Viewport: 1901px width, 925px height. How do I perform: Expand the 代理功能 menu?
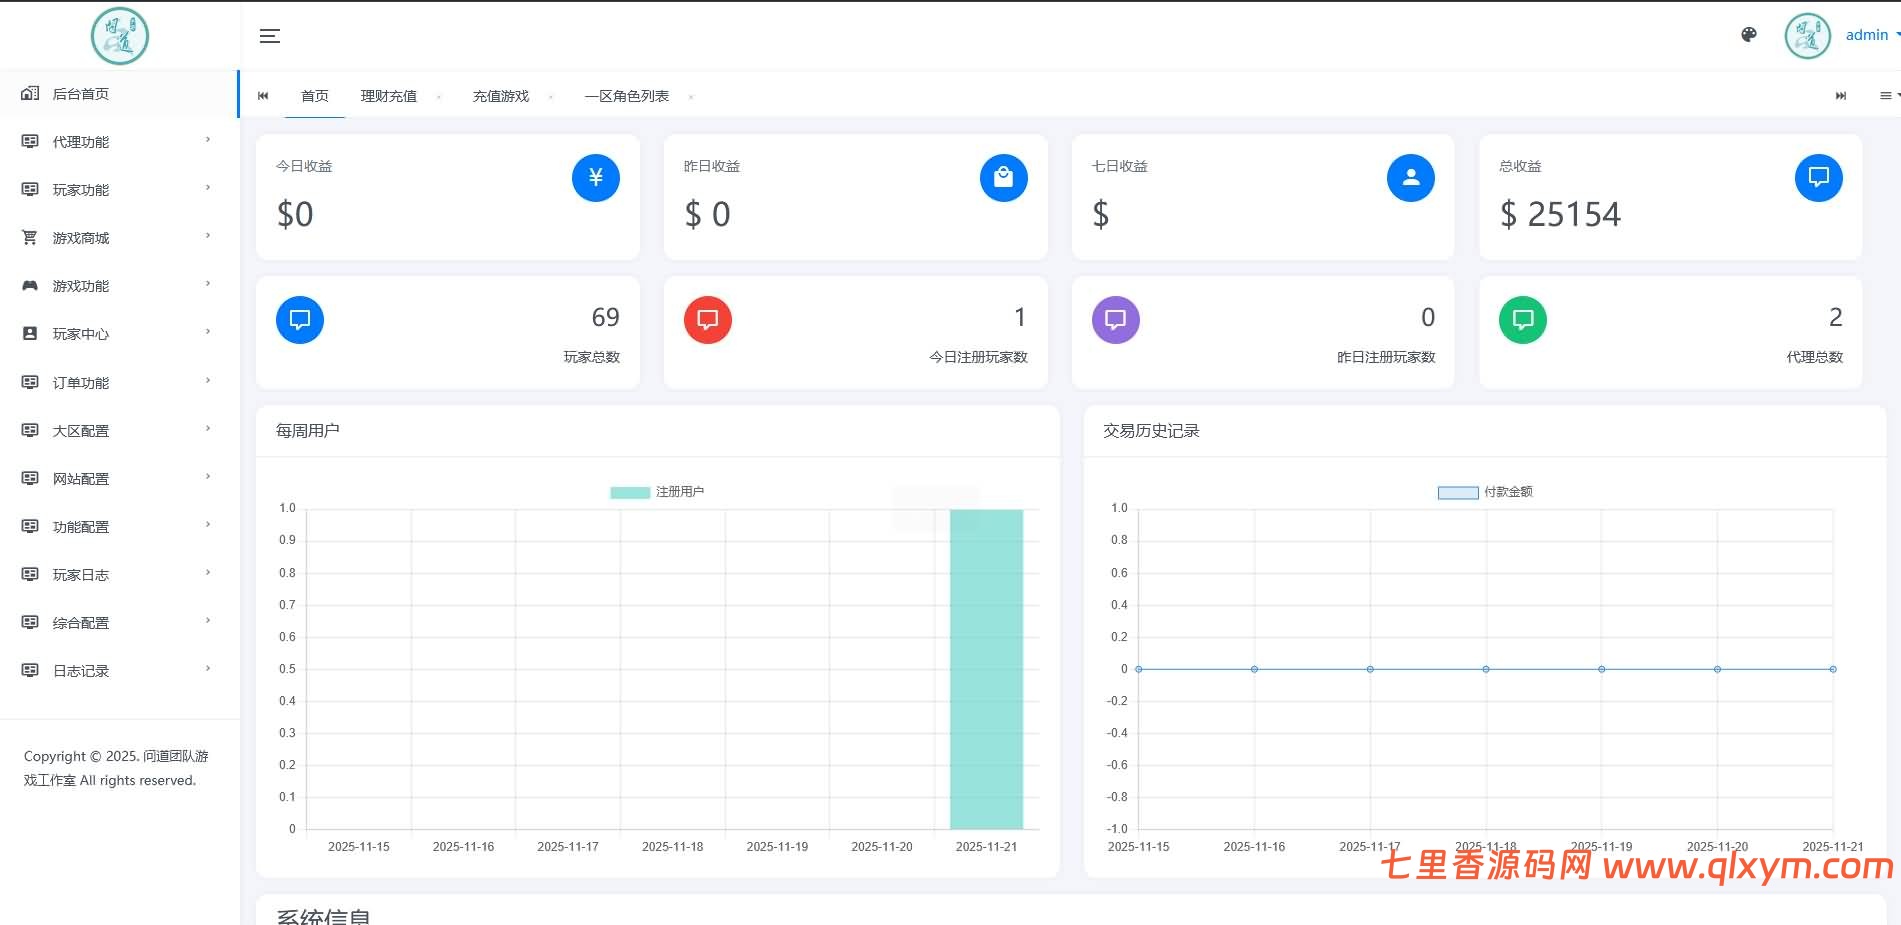click(x=82, y=141)
